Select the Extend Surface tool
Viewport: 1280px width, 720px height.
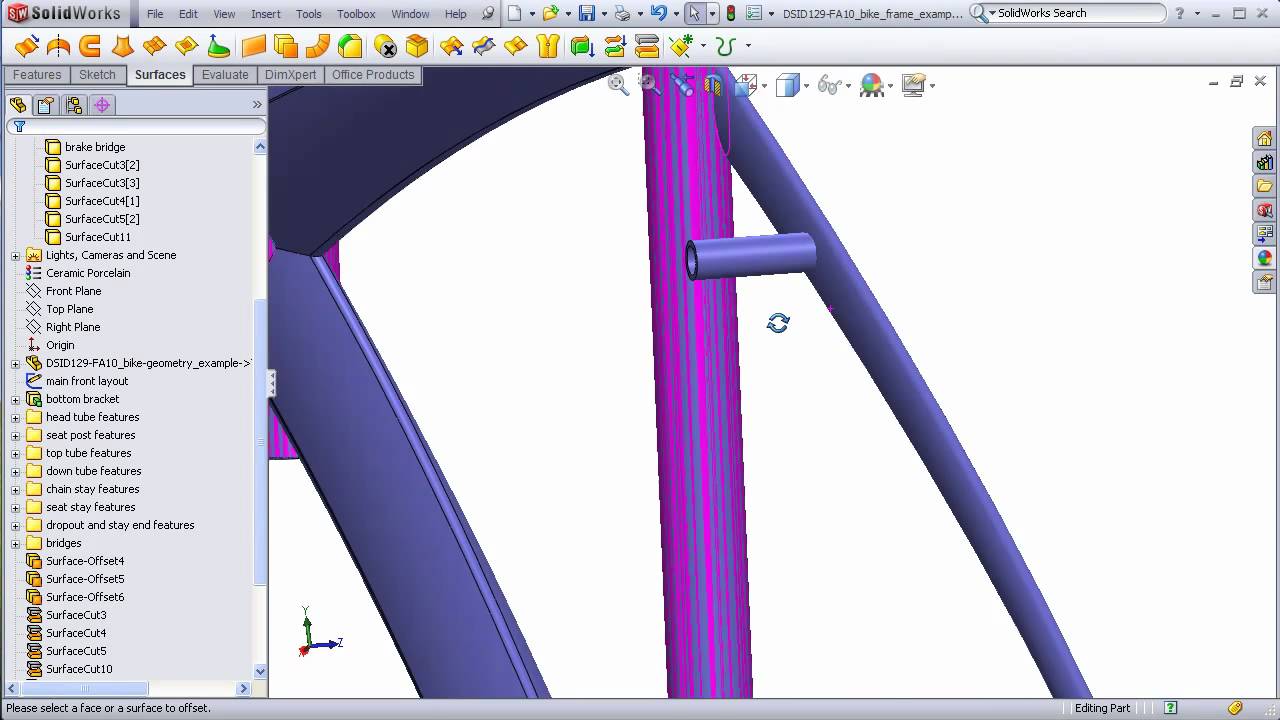tap(451, 46)
